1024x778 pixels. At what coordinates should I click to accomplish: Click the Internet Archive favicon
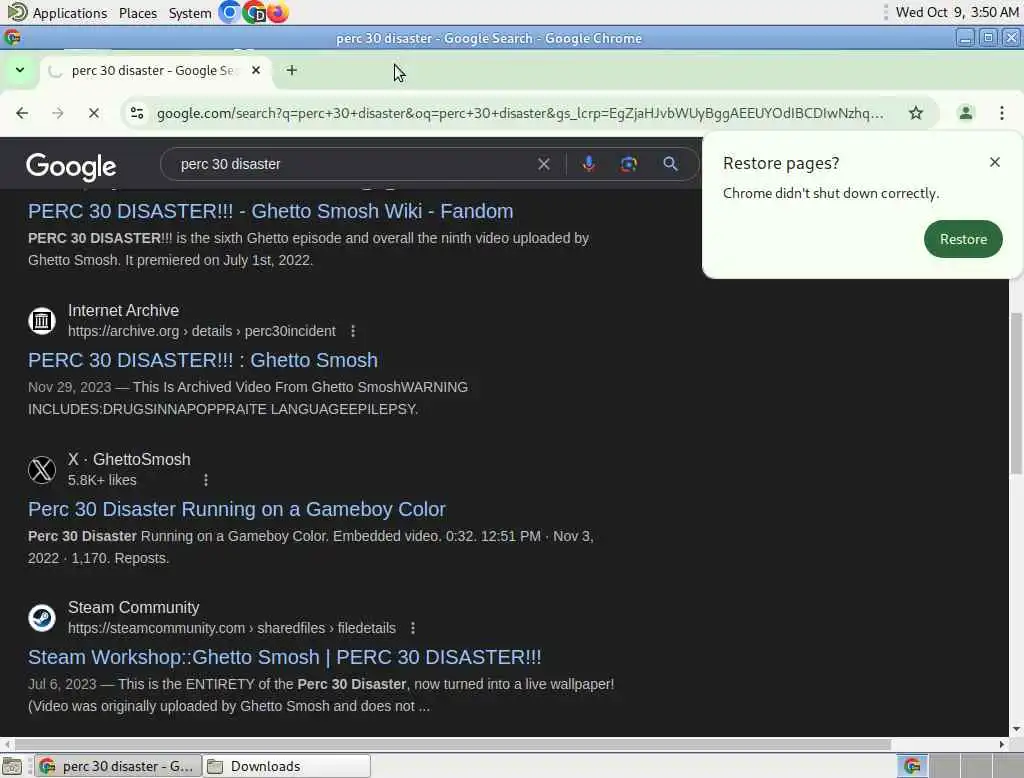point(42,321)
